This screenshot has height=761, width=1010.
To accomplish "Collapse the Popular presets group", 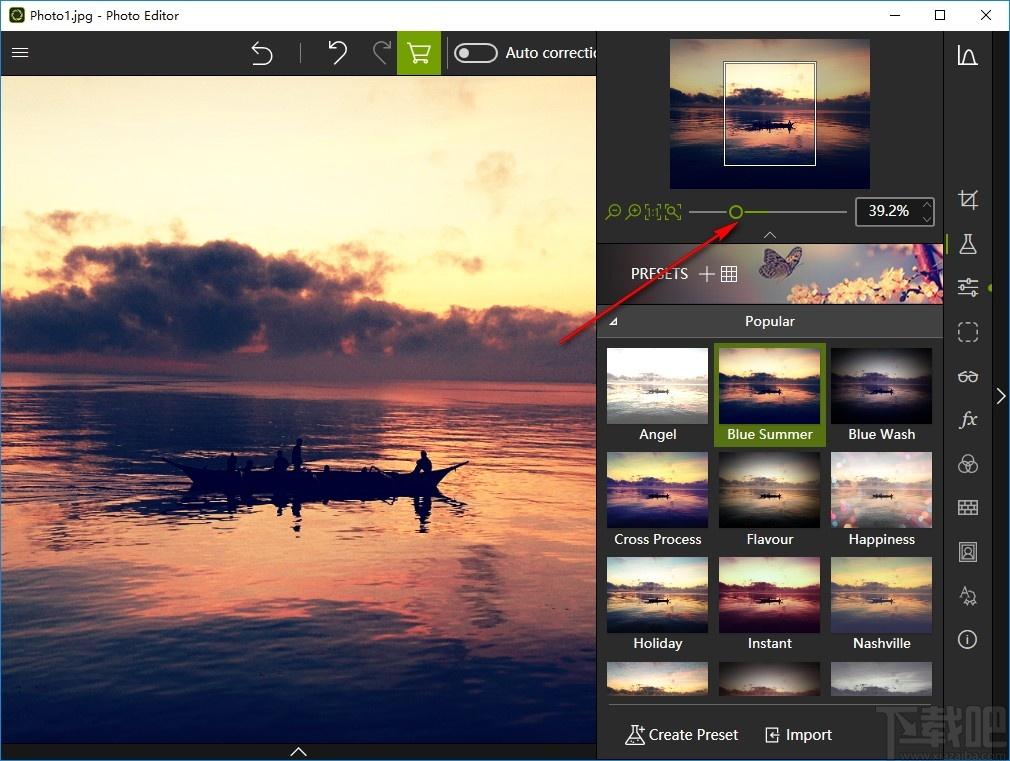I will click(613, 321).
